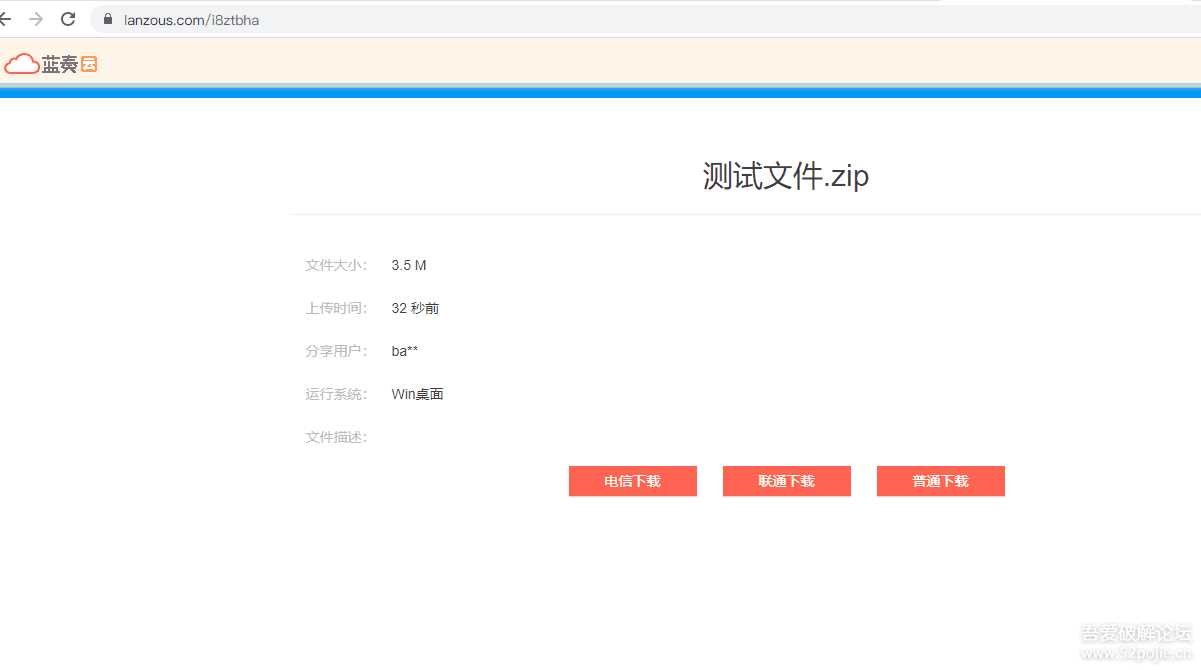Viewport: 1201px width, 670px height.
Task: Click the file title 测试文件.zip
Action: pyautogui.click(x=784, y=176)
